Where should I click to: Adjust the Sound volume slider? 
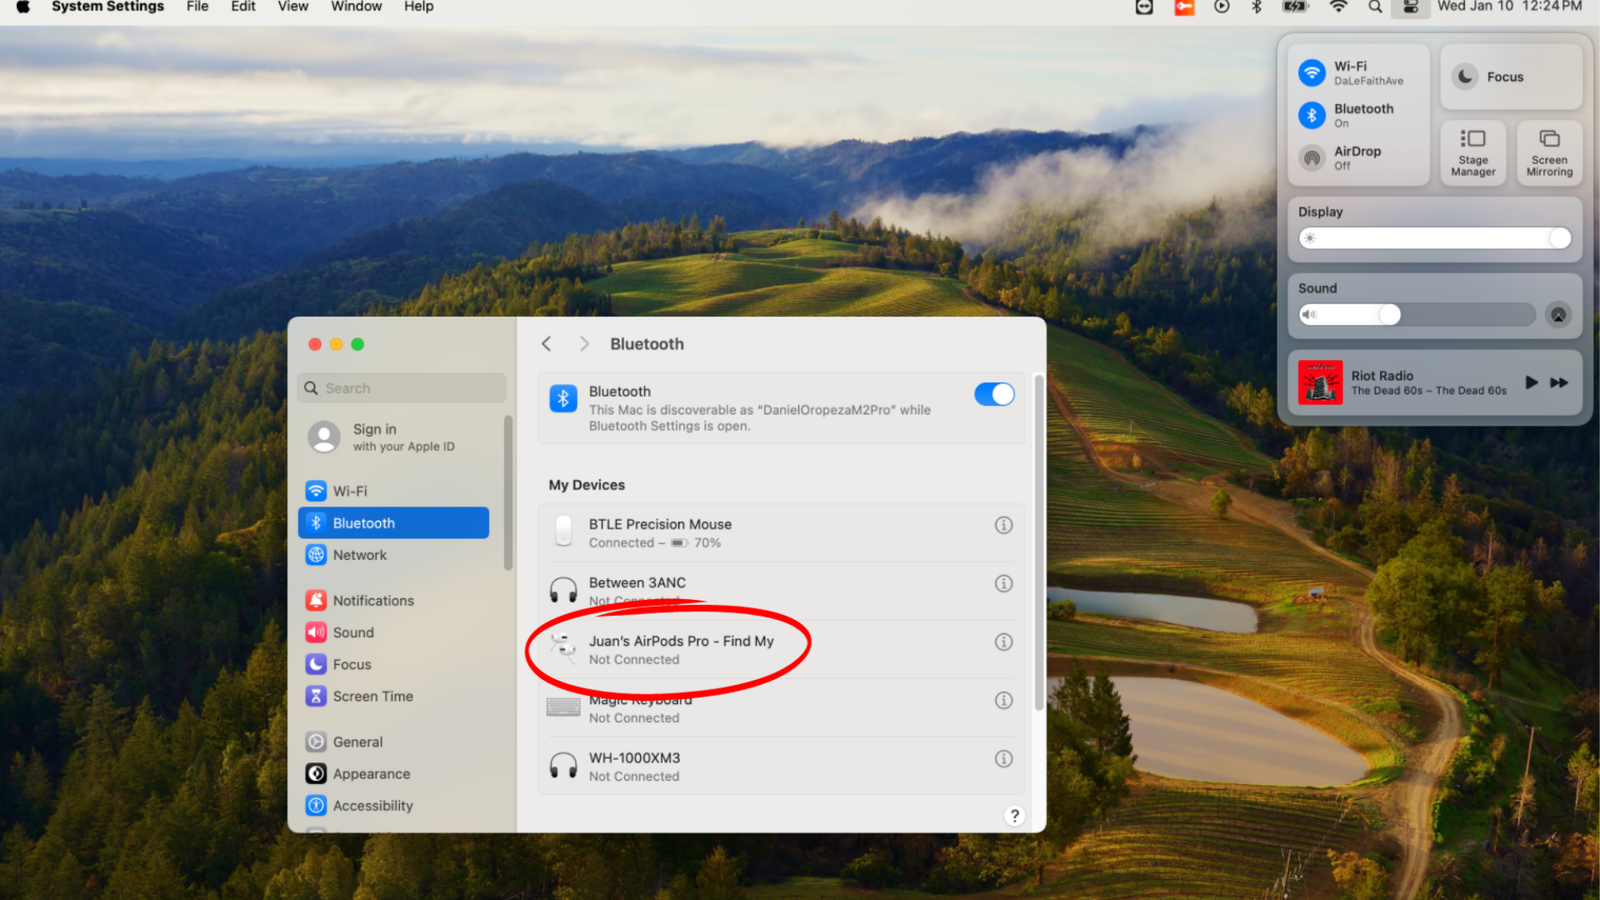tap(1416, 315)
